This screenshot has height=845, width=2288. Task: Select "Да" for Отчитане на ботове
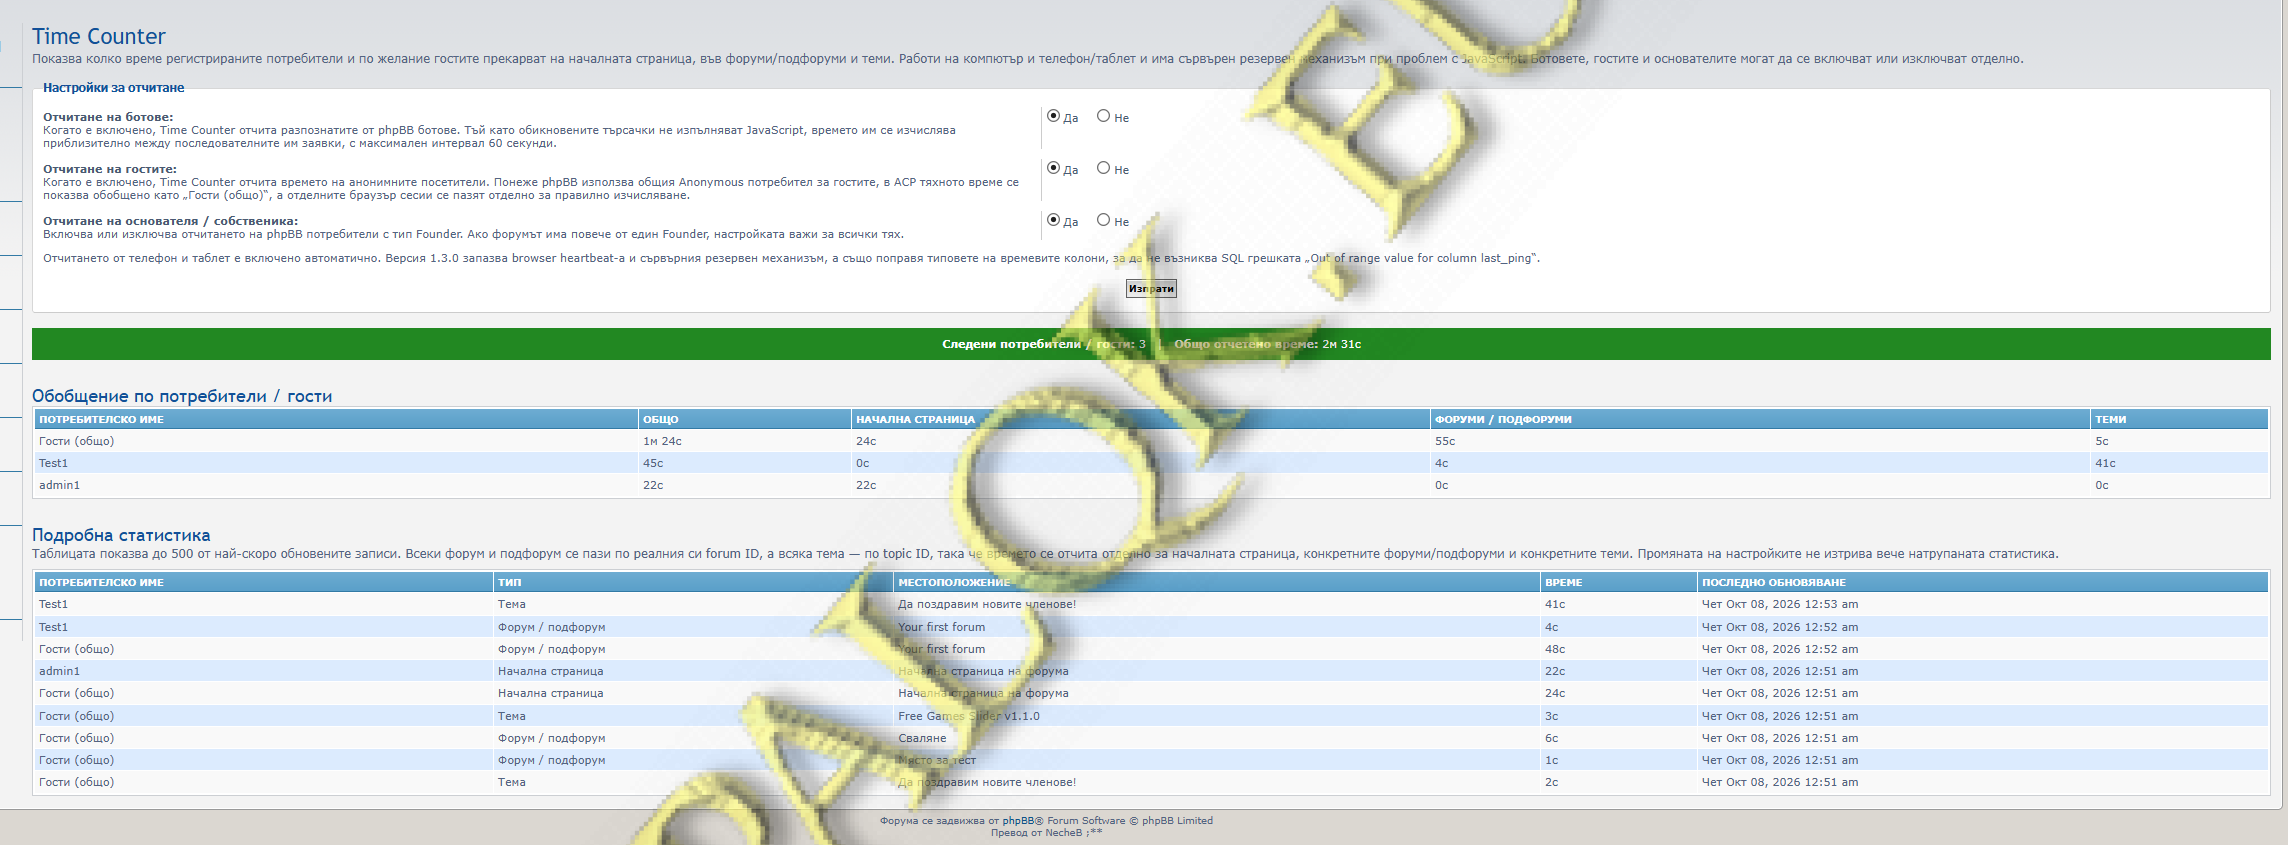[x=1053, y=116]
